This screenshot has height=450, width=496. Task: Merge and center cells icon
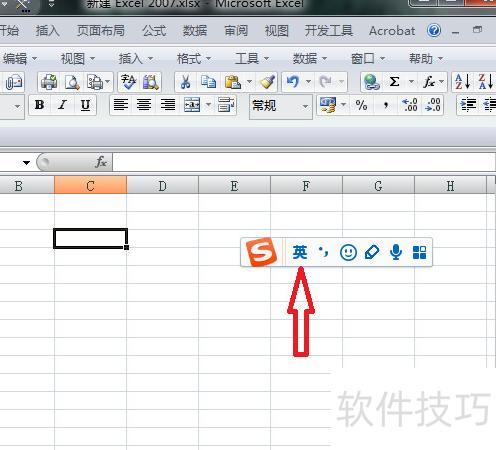click(192, 105)
